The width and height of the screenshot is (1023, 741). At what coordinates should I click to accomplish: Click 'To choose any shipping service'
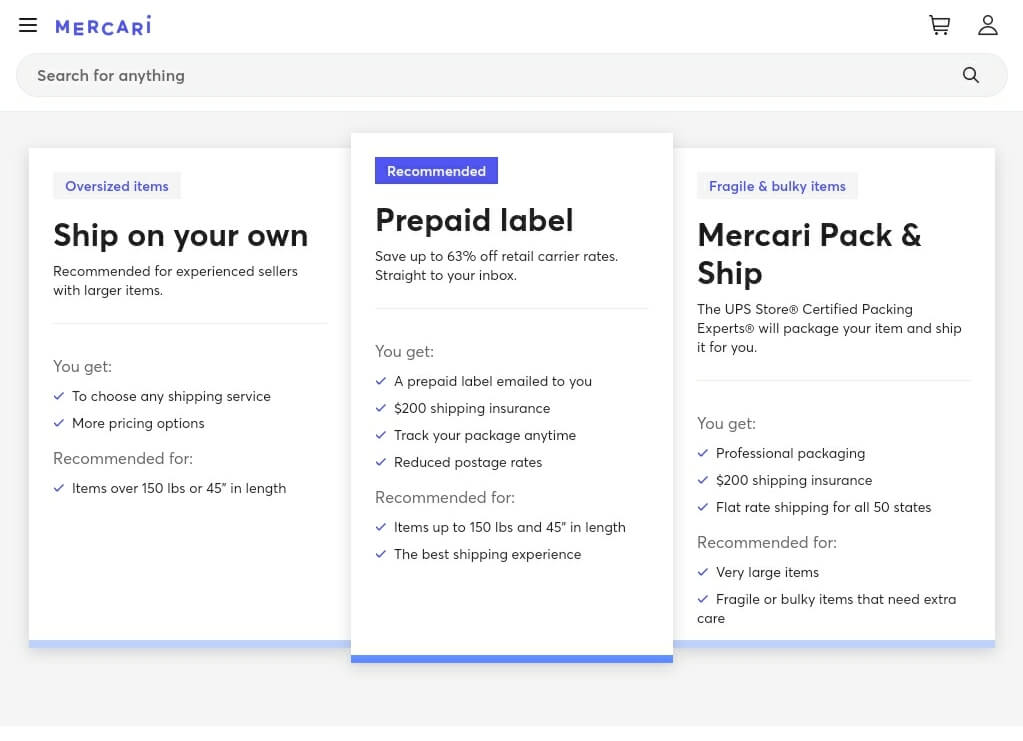(x=171, y=396)
